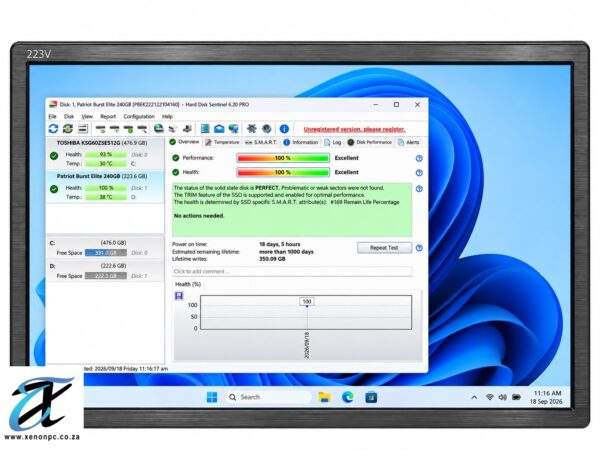Click the D: free space bar
Viewport: 600px width, 450px height.
[x=106, y=276]
